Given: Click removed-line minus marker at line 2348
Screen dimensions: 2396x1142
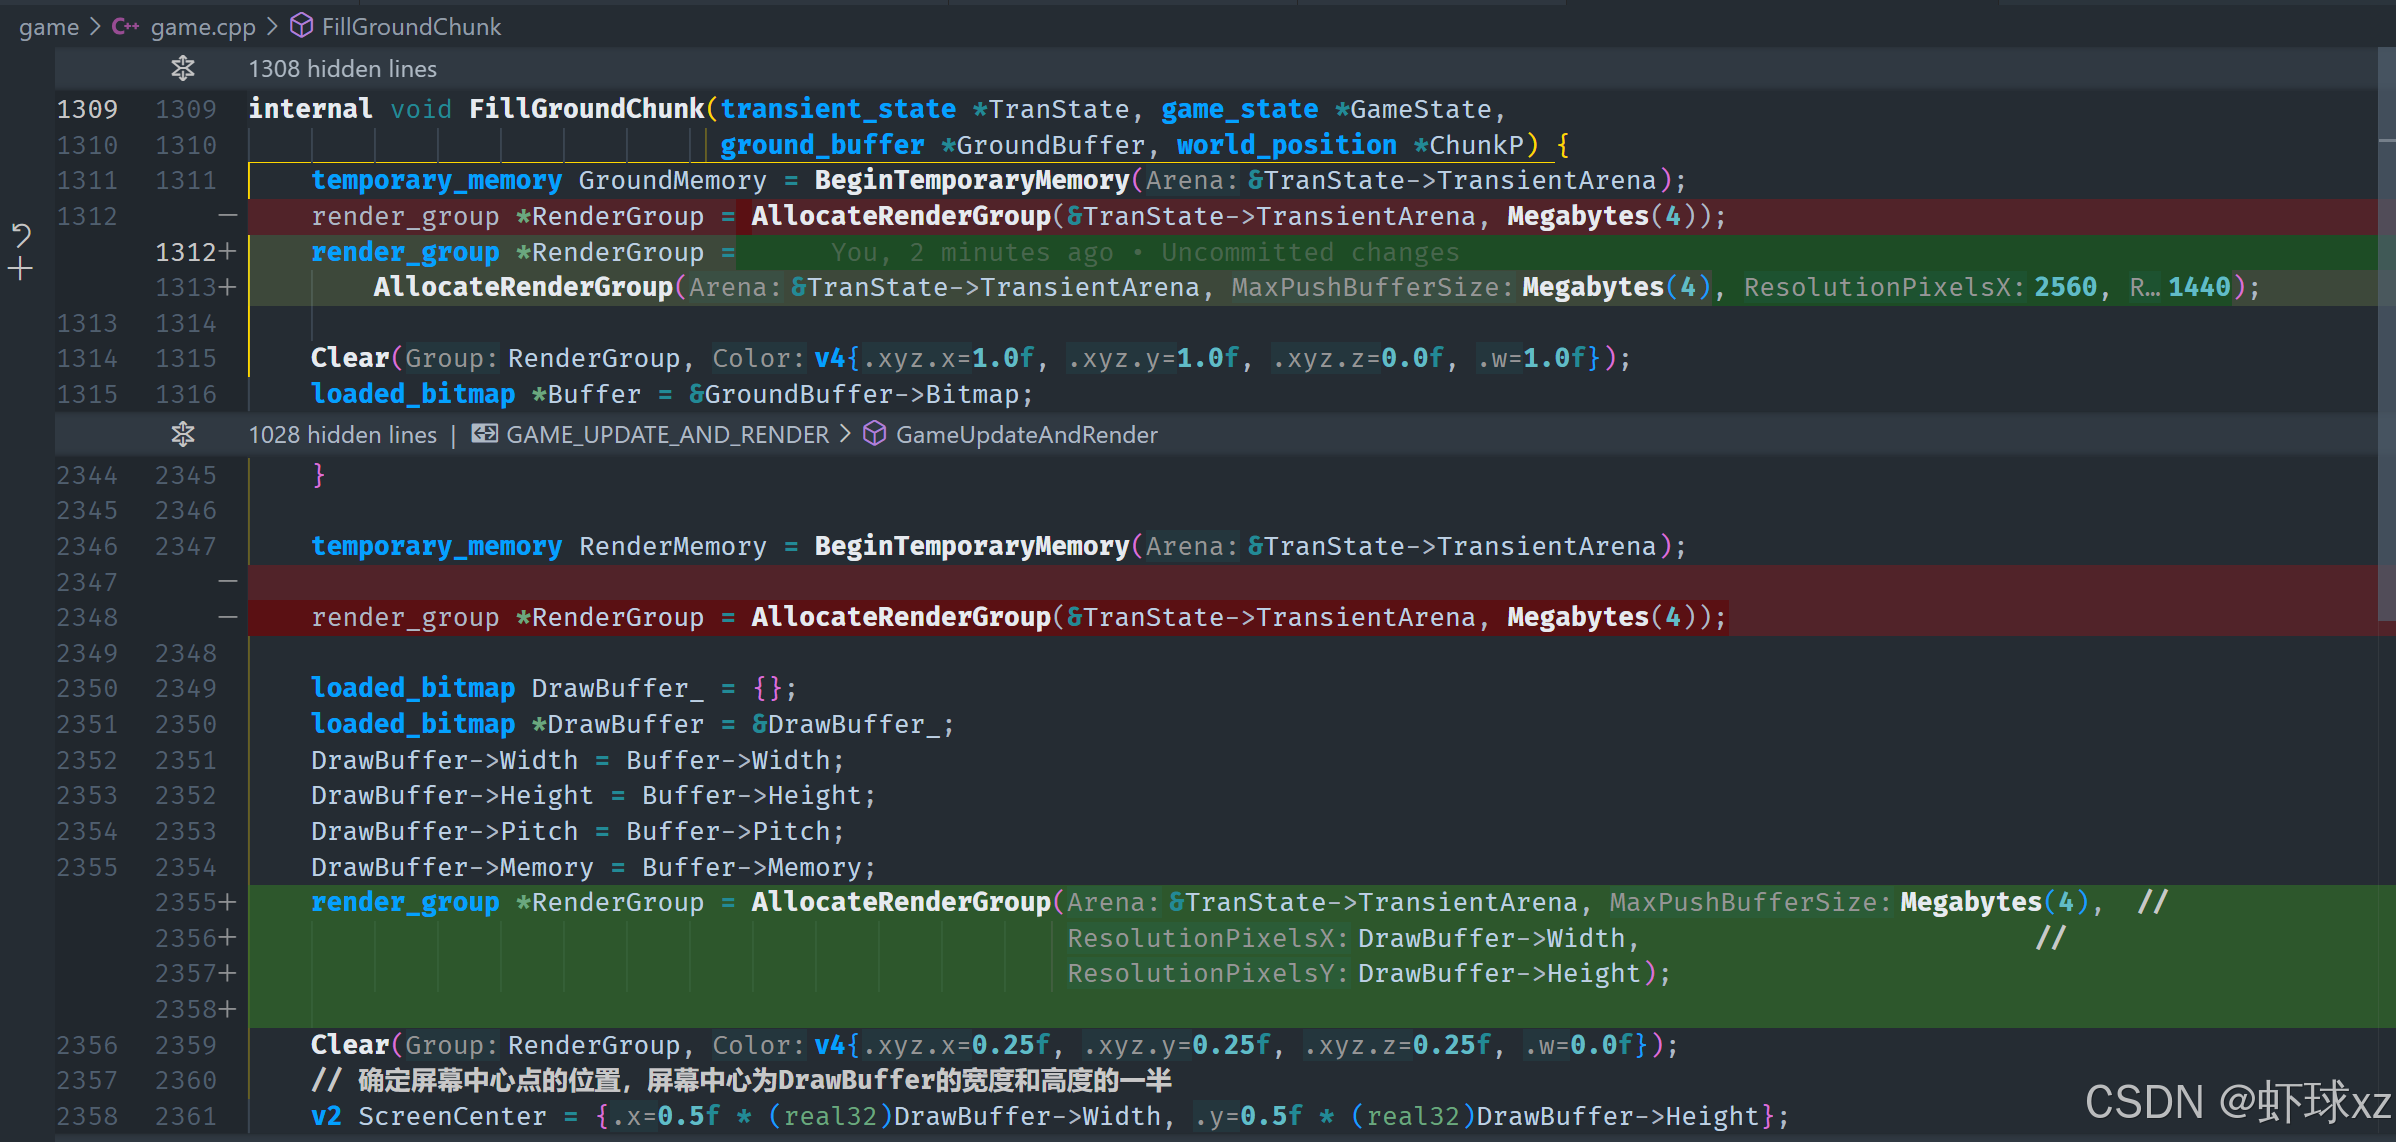Looking at the screenshot, I should tap(228, 617).
